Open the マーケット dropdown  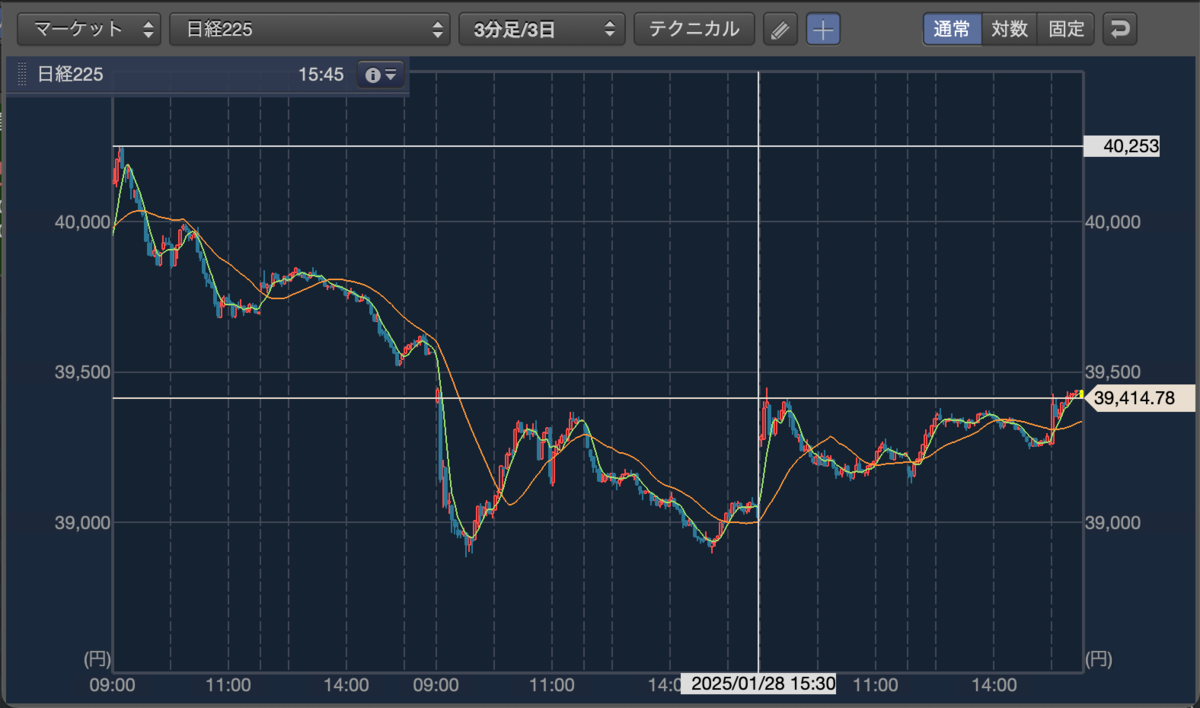tap(89, 29)
